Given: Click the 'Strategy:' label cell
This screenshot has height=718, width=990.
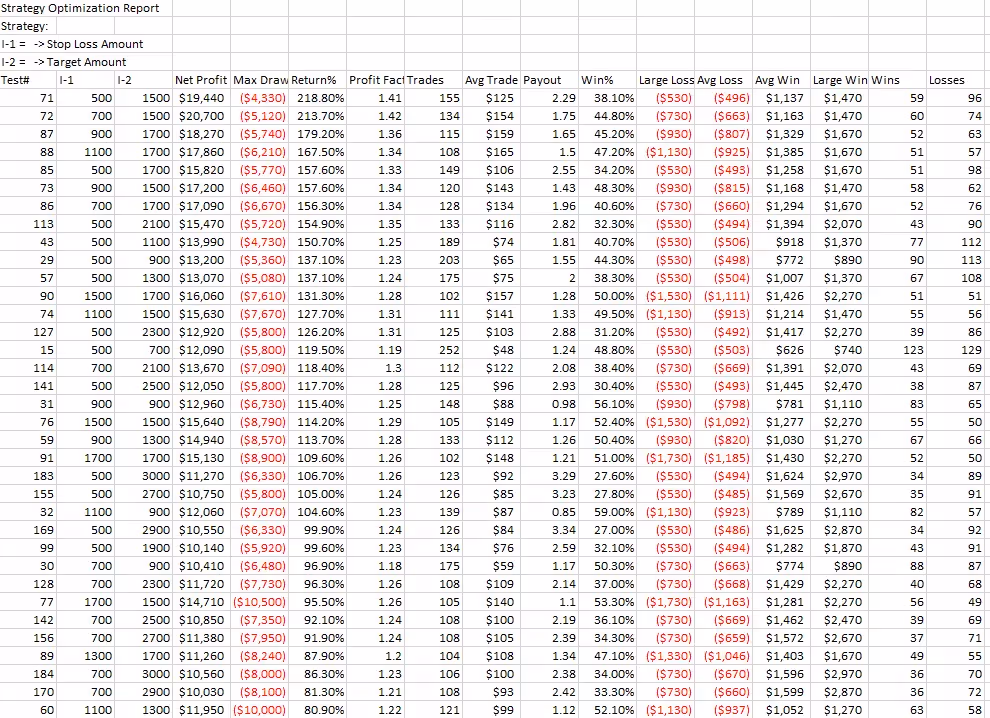Looking at the screenshot, I should click(28, 26).
